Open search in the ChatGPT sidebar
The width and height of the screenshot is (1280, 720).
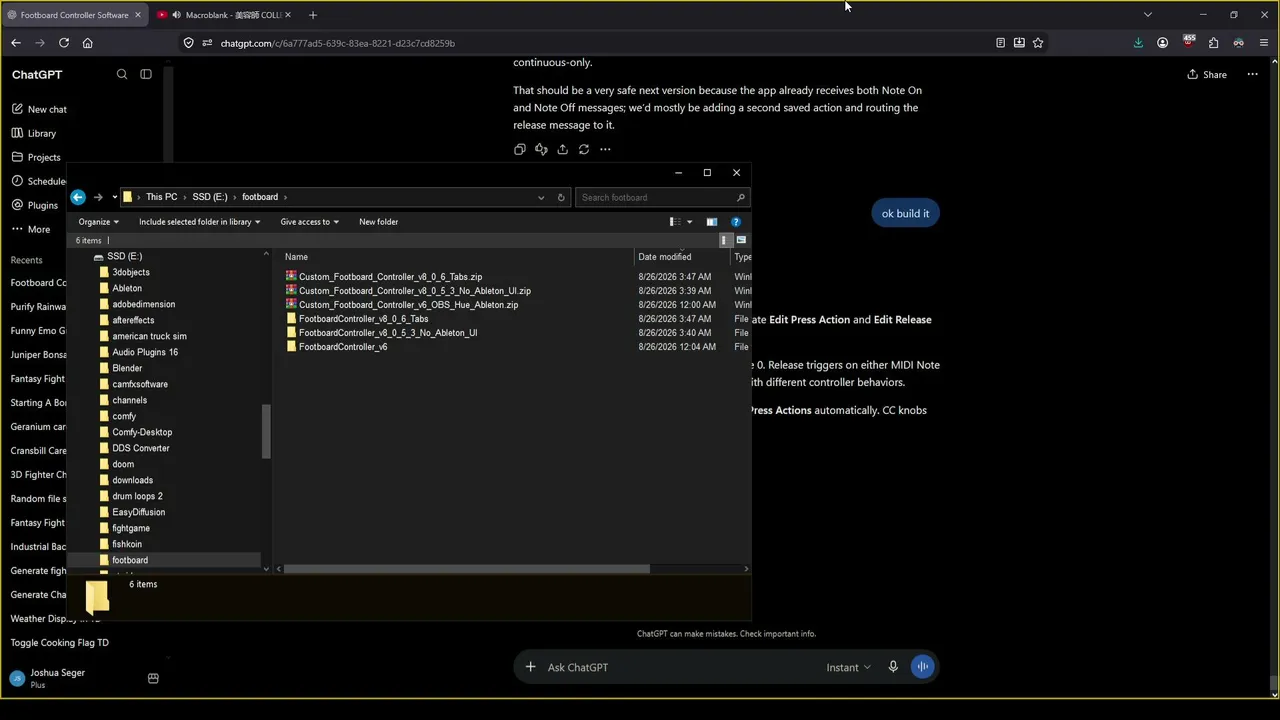pos(122,74)
